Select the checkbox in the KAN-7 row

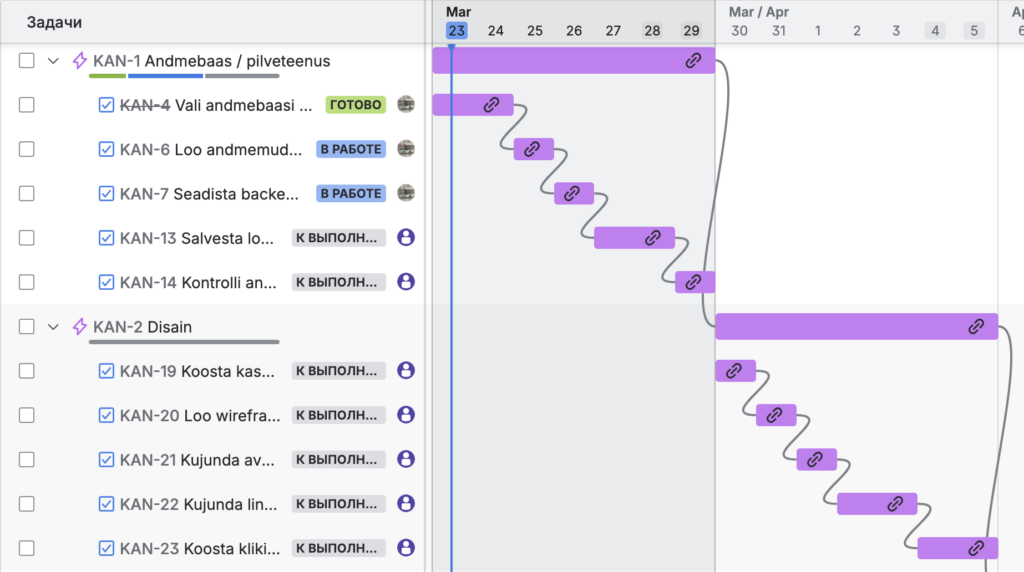point(27,193)
